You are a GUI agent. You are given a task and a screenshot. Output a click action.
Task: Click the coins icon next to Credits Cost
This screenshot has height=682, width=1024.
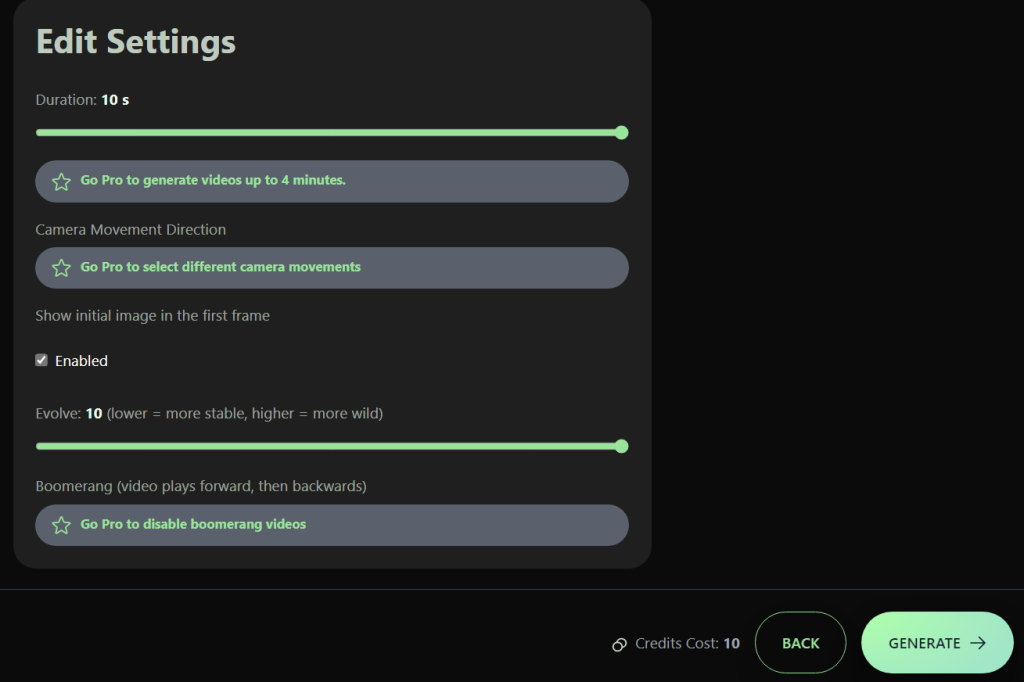pos(620,644)
